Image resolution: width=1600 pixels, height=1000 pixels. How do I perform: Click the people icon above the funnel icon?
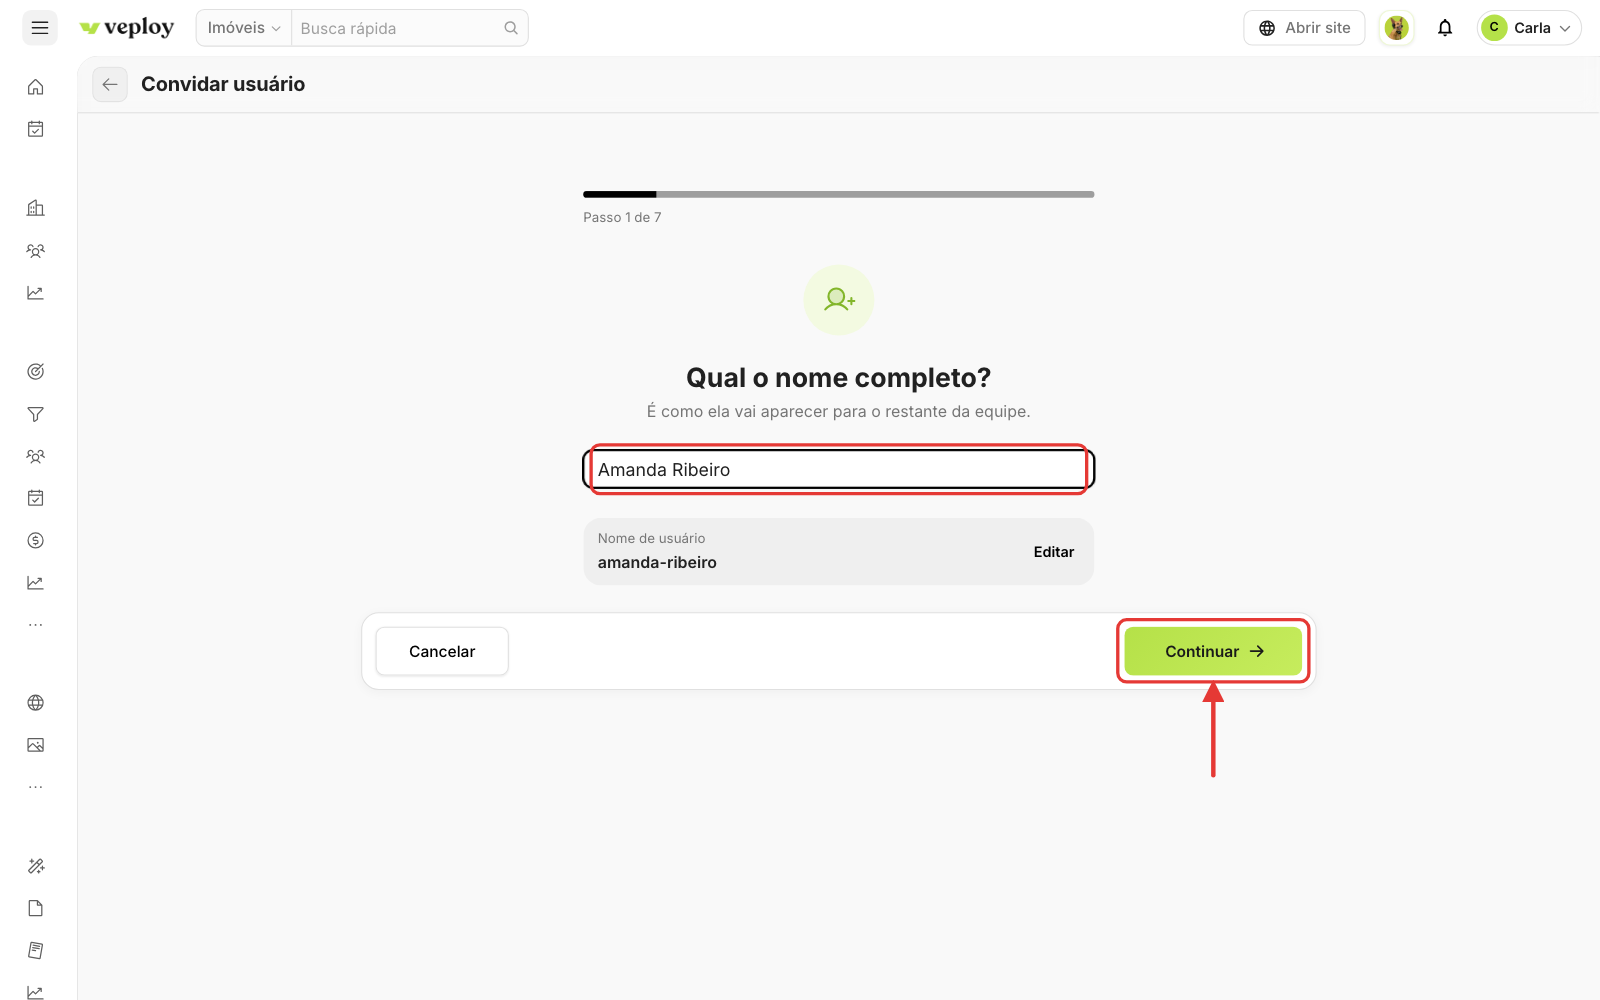tap(36, 251)
